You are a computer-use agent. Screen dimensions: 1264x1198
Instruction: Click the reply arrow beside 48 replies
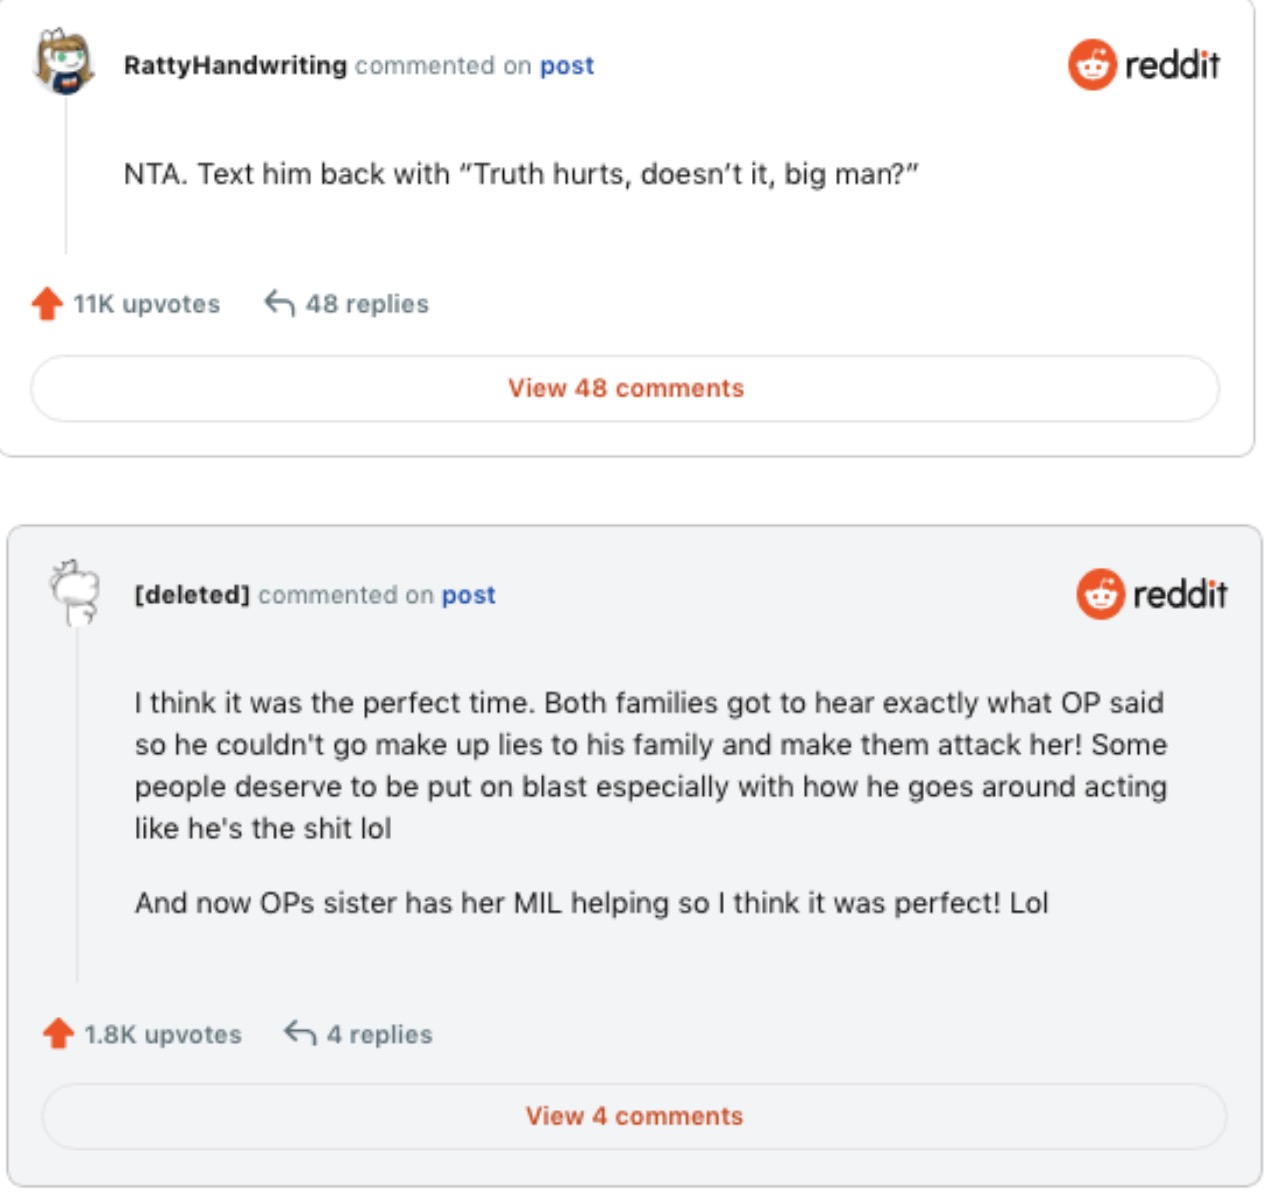(279, 303)
